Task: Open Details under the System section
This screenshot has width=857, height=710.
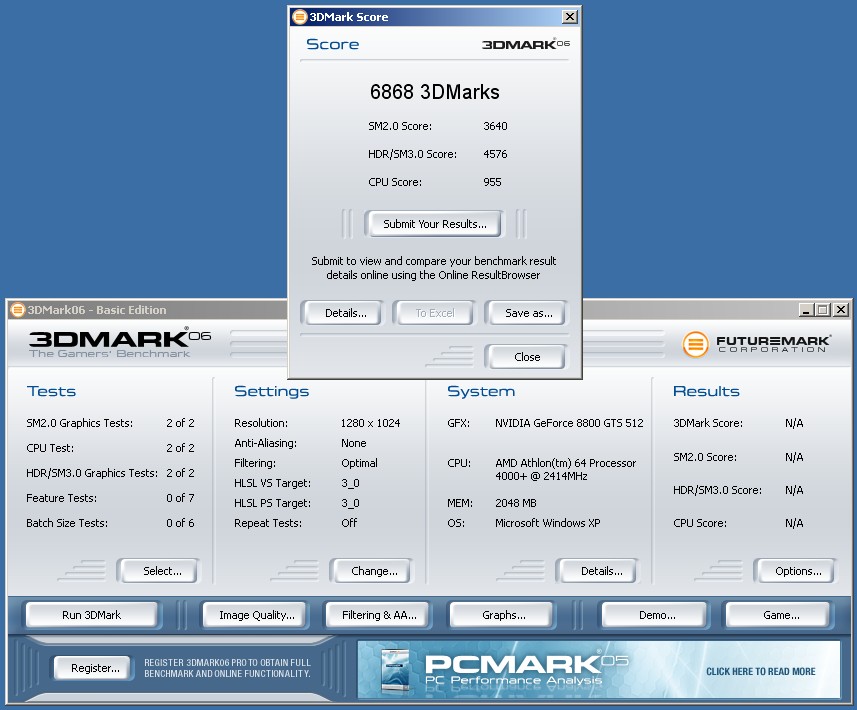Action: (x=601, y=571)
